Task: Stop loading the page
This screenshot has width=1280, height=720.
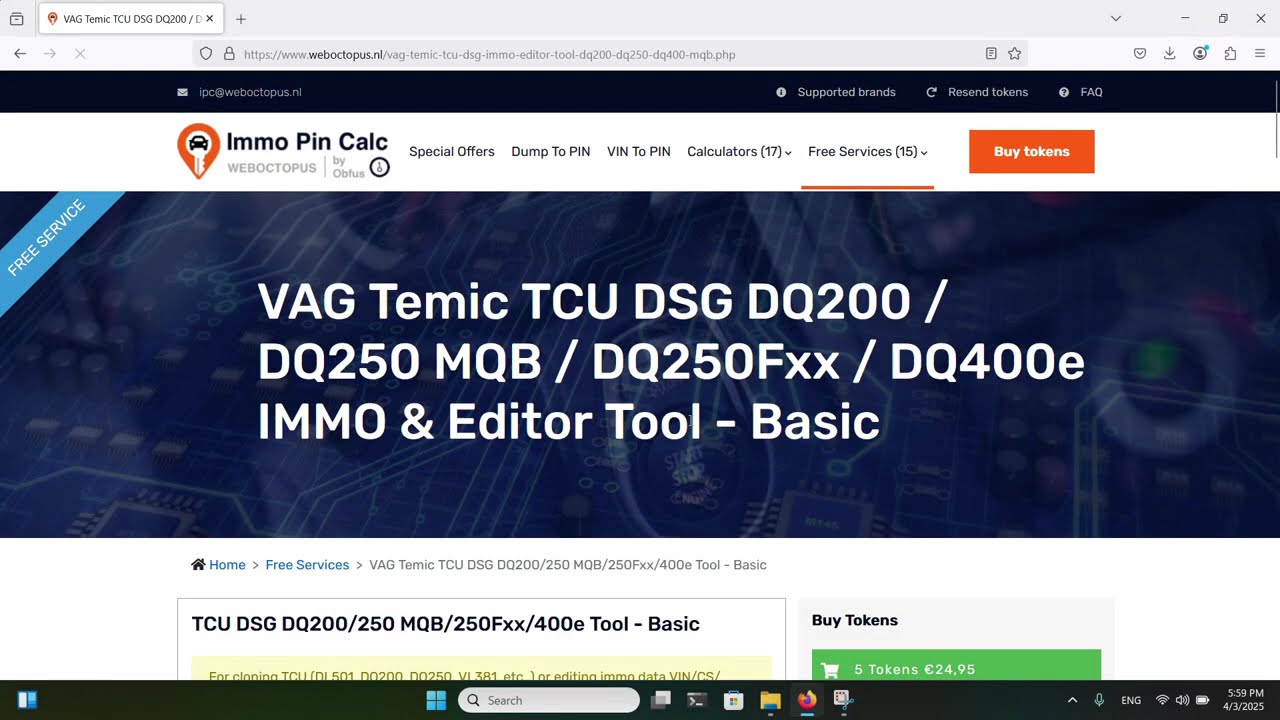Action: coord(80,54)
